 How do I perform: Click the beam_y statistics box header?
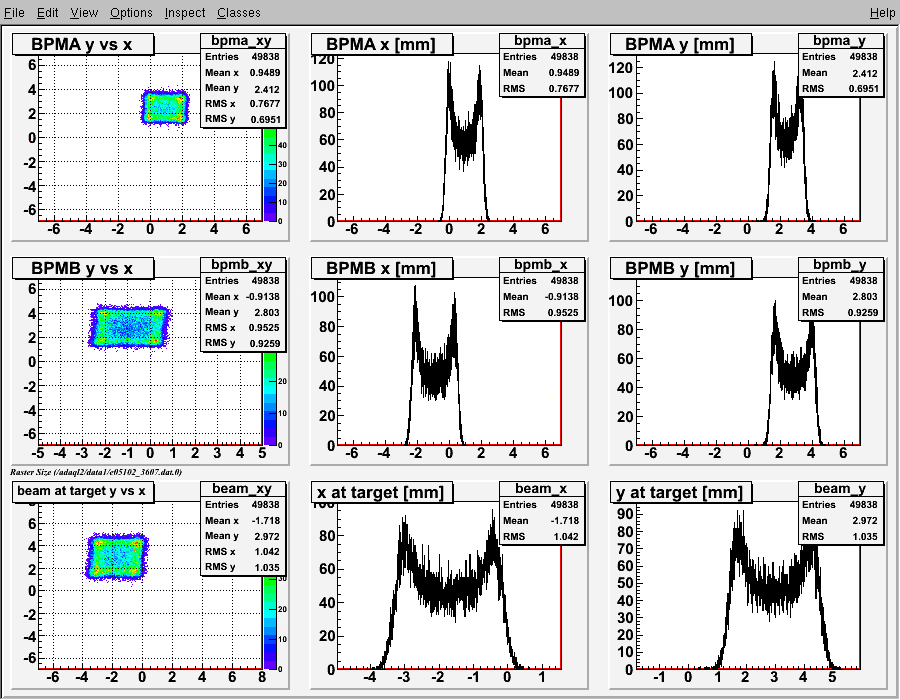pyautogui.click(x=840, y=488)
